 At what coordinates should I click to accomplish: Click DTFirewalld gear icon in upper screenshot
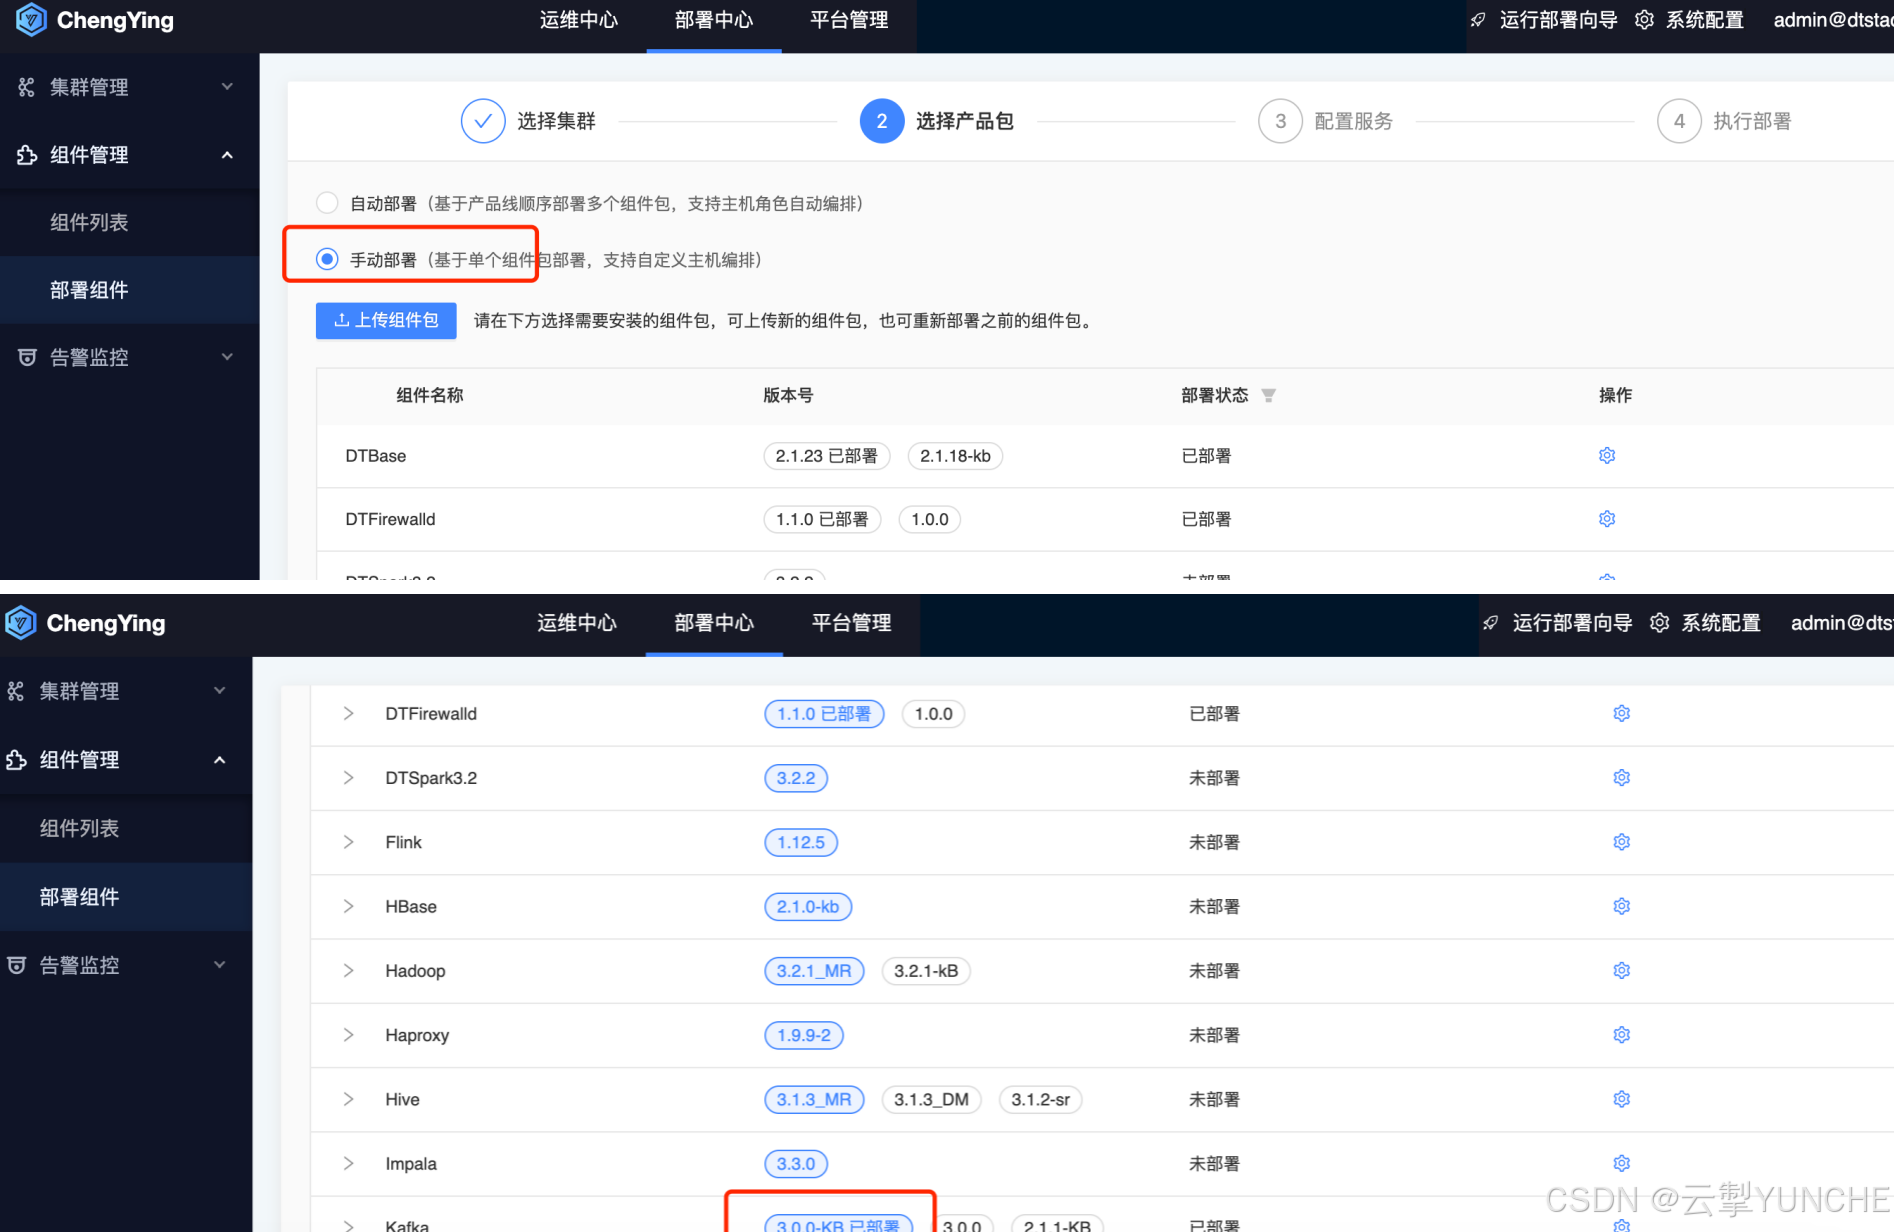coord(1607,518)
